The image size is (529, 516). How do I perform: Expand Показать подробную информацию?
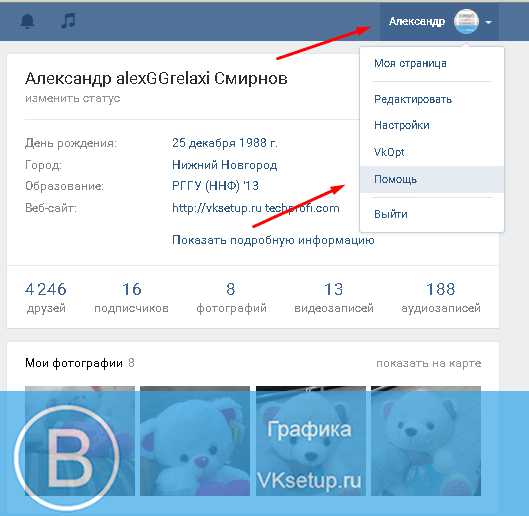(273, 240)
